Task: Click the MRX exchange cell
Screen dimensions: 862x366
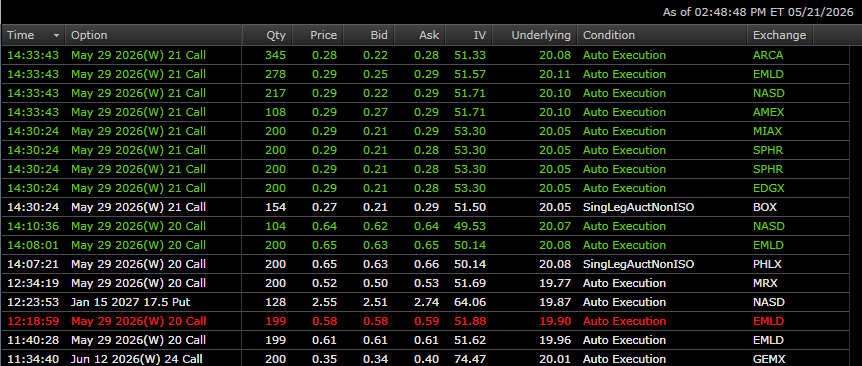Action: 764,283
